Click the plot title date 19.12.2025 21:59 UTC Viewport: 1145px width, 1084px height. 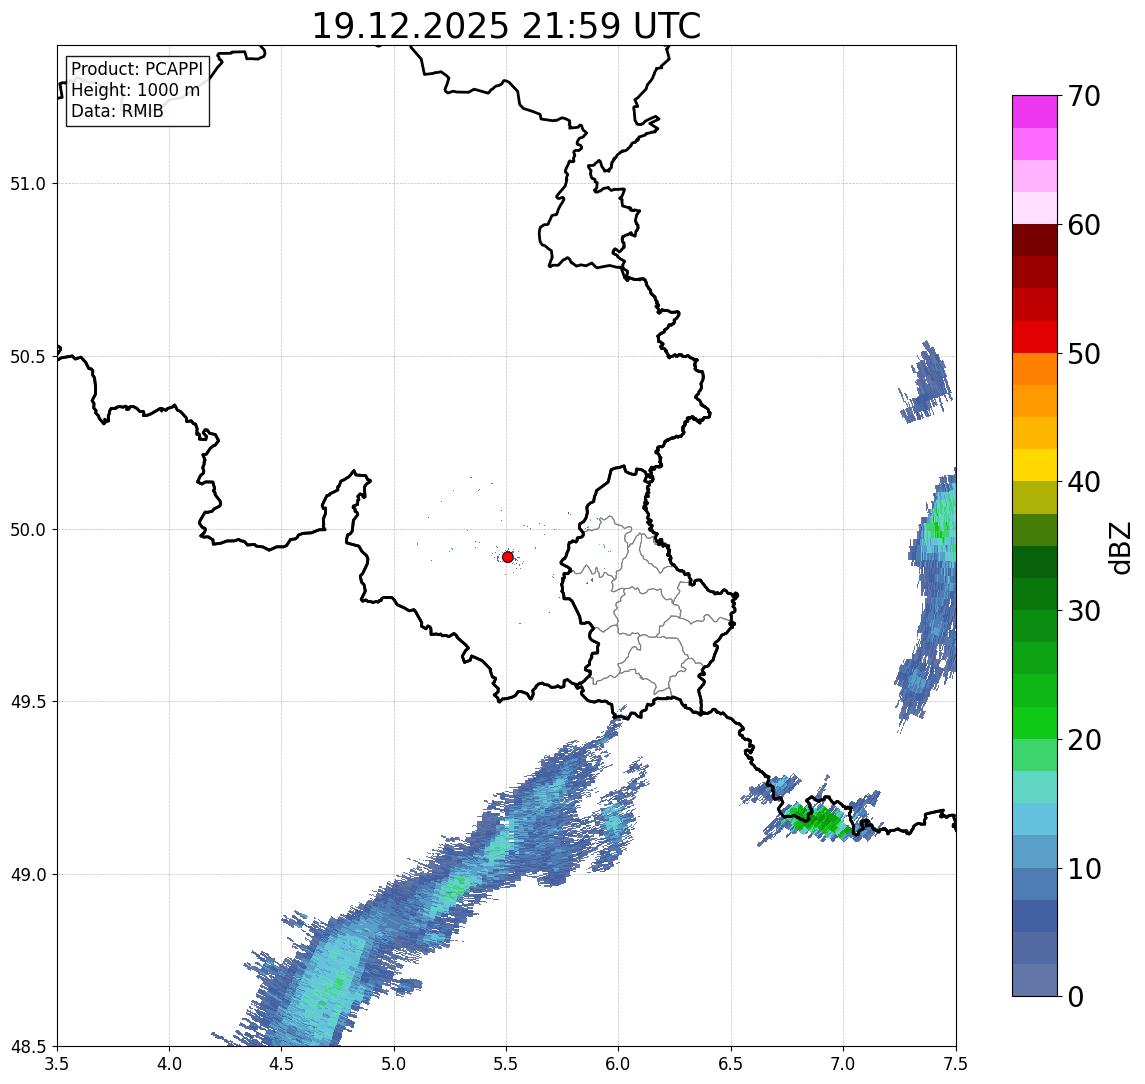[506, 26]
